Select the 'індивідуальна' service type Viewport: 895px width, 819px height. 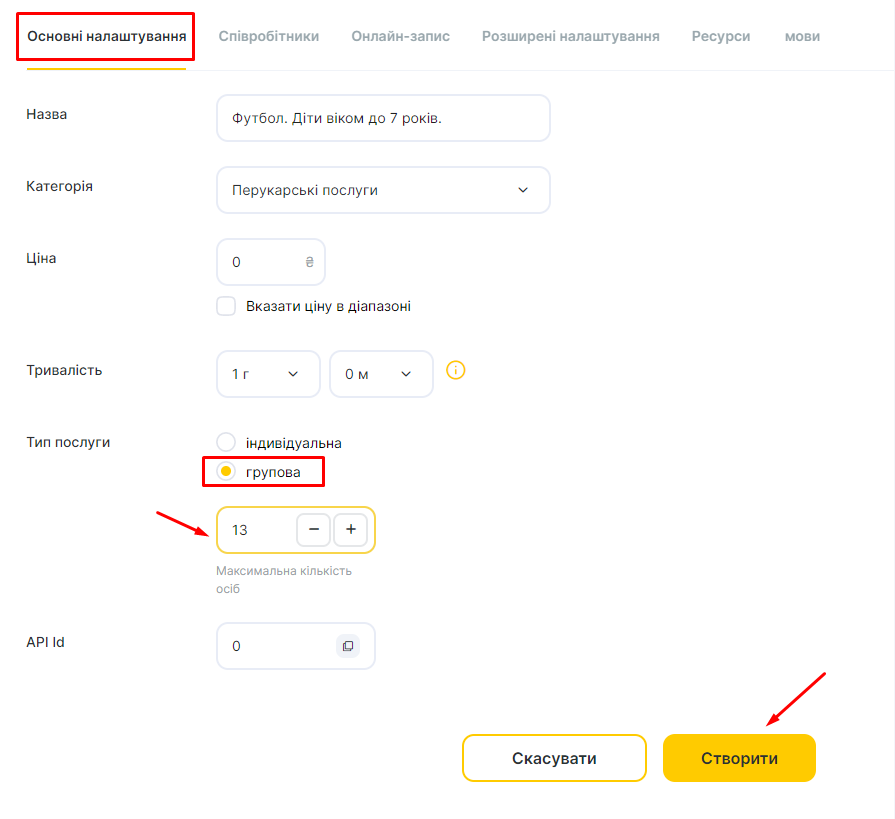coord(226,442)
